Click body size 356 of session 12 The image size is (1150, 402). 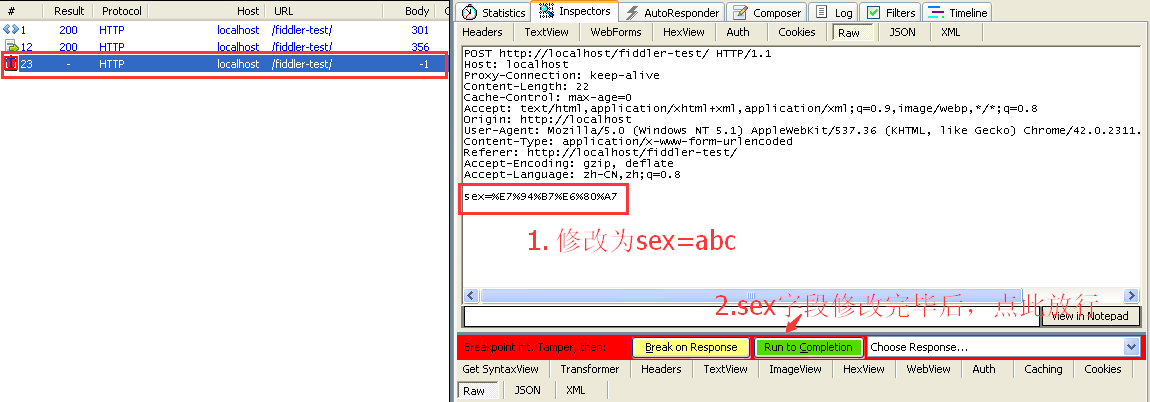420,47
